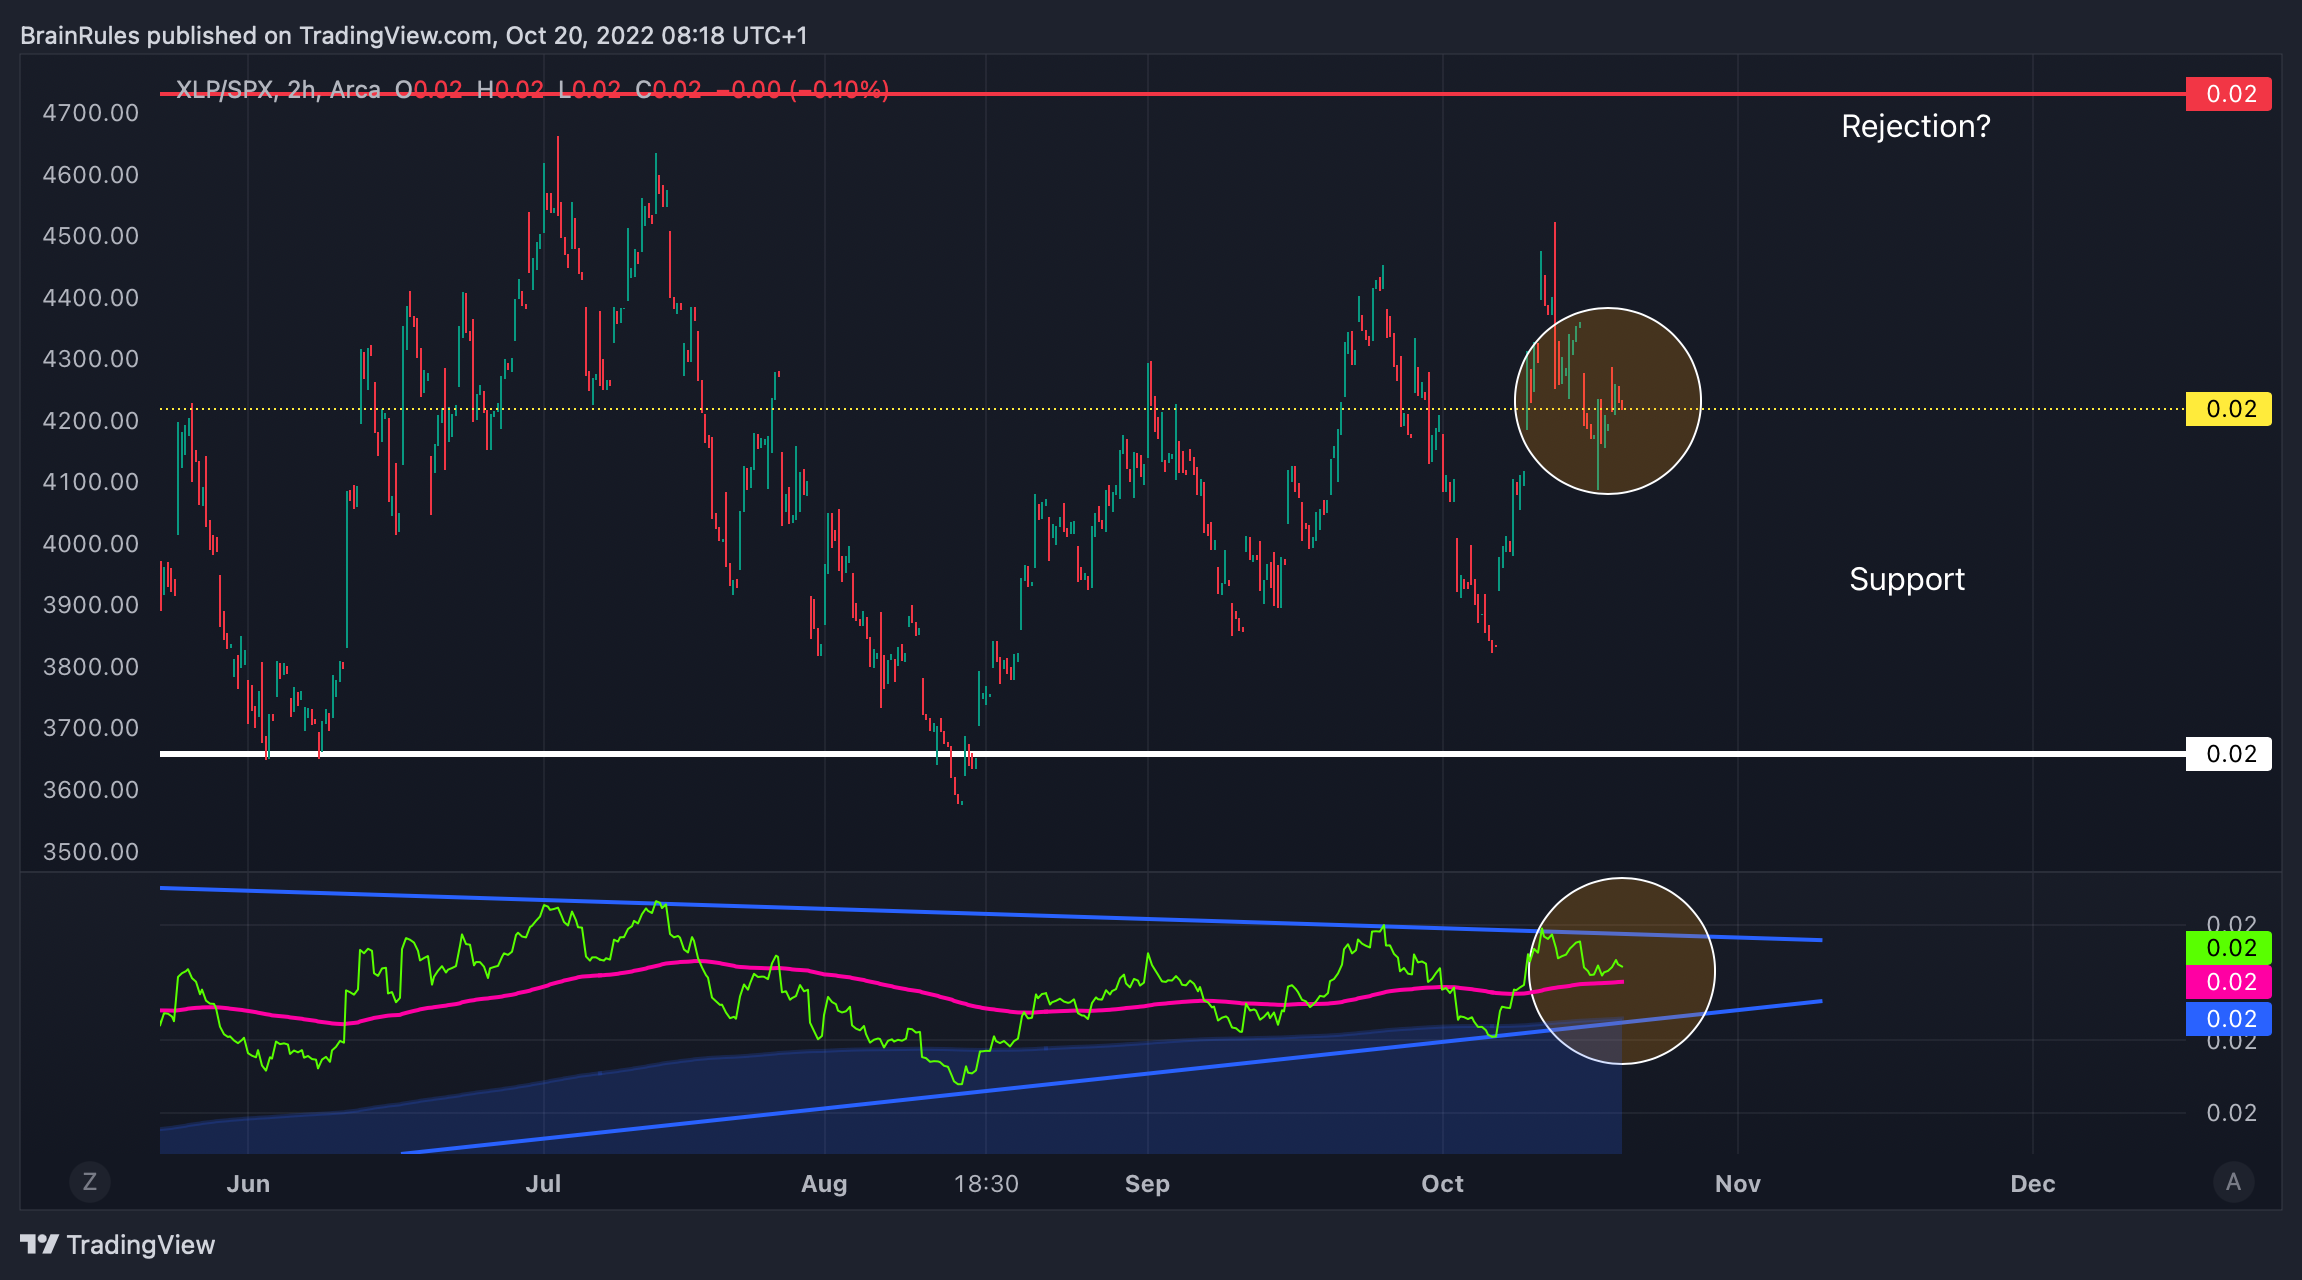Image resolution: width=2302 pixels, height=1280 pixels.
Task: Click the 3700.00 price scale value
Action: click(91, 728)
